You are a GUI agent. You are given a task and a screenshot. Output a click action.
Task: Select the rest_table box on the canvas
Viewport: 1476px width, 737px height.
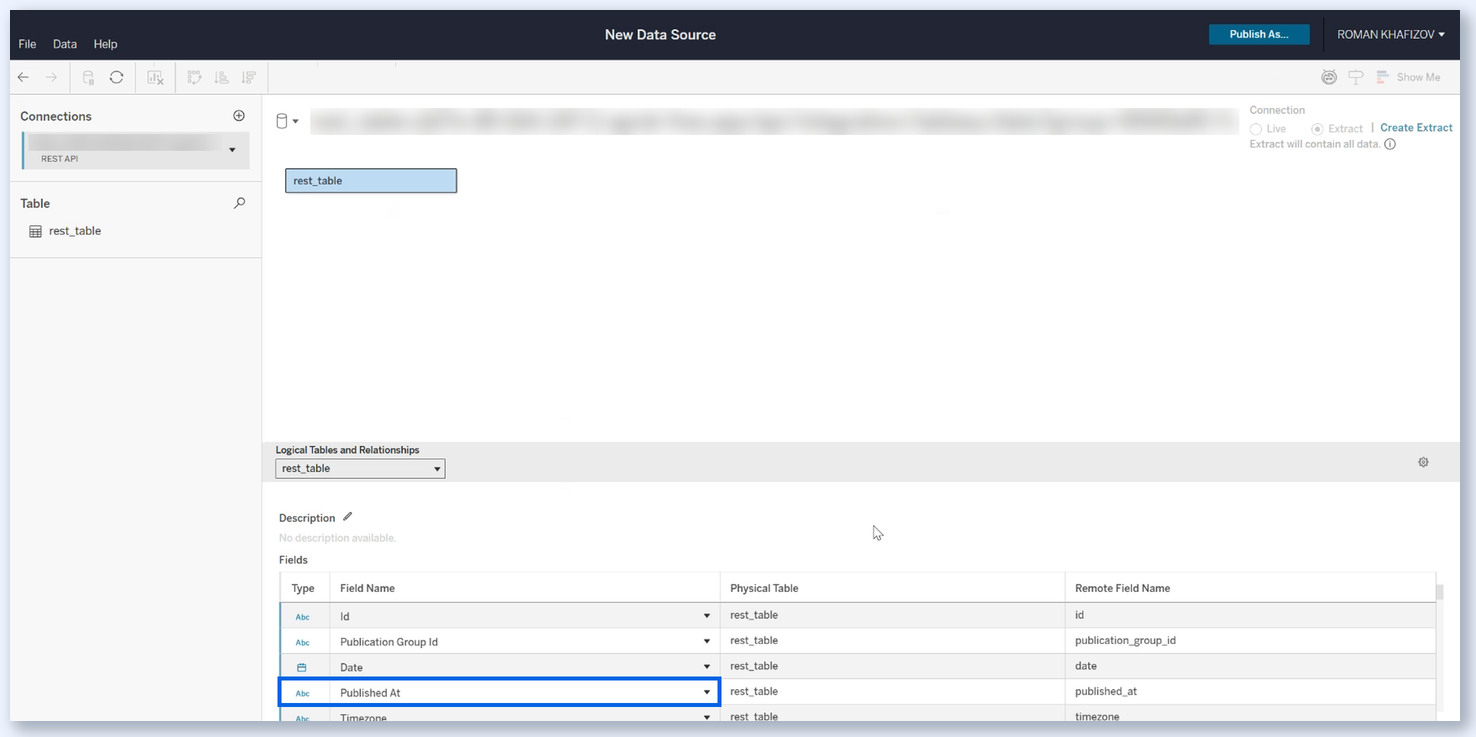click(371, 181)
